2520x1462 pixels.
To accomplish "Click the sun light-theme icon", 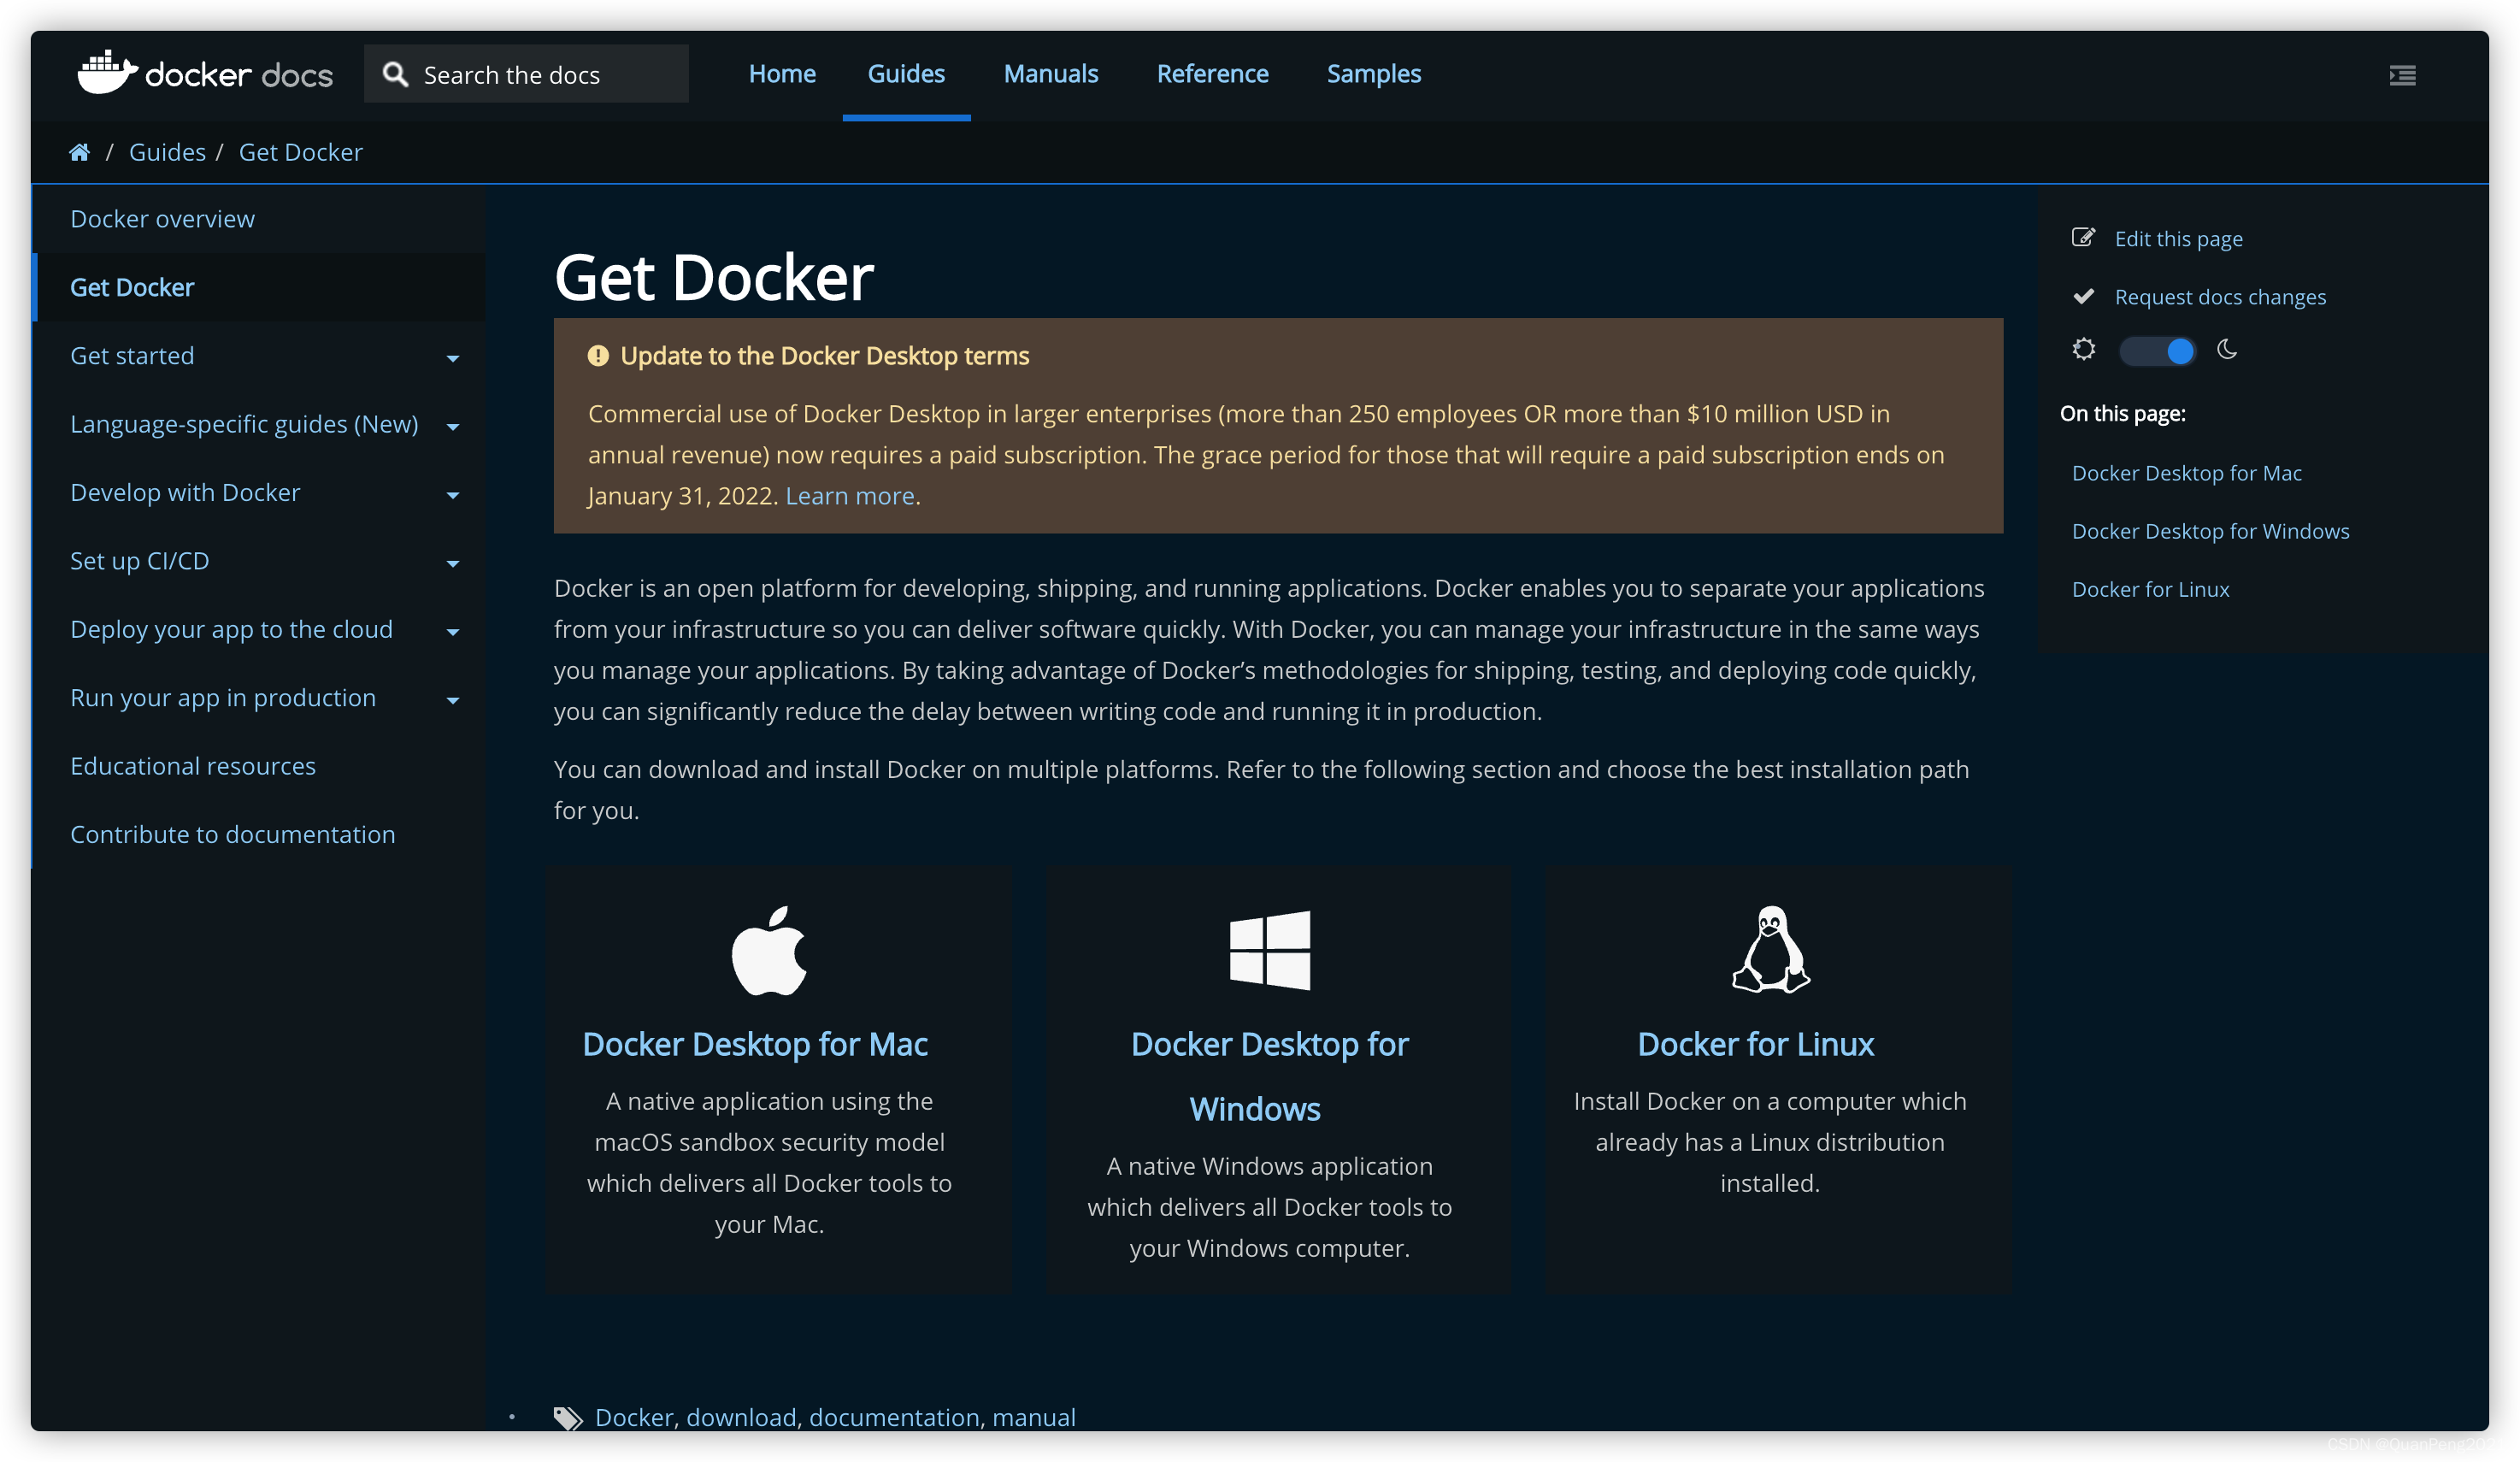I will [x=2083, y=349].
